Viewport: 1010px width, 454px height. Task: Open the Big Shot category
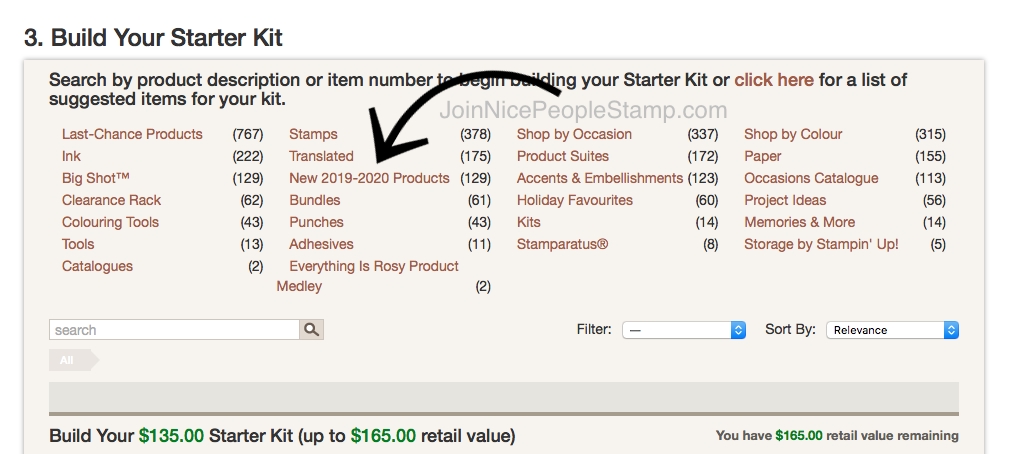click(x=96, y=178)
